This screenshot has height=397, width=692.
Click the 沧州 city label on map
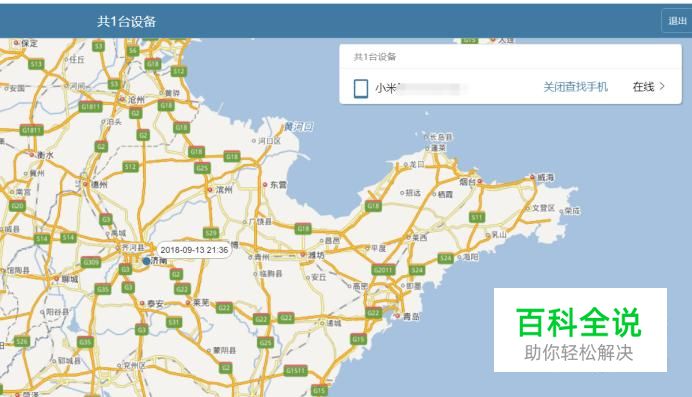click(x=136, y=100)
